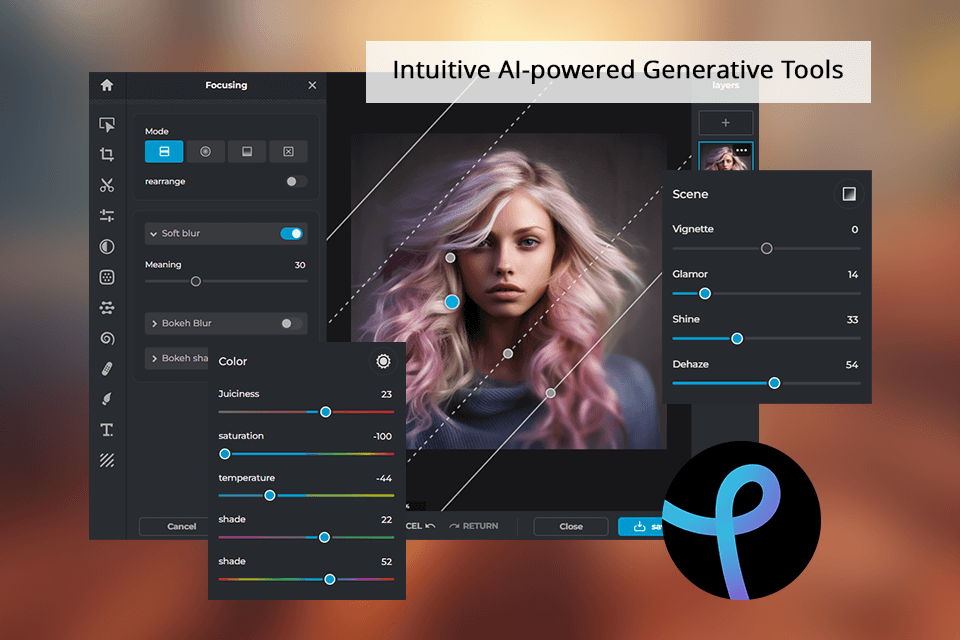Click the blue focus center handle
Screen dimensions: 960x640
452,302
